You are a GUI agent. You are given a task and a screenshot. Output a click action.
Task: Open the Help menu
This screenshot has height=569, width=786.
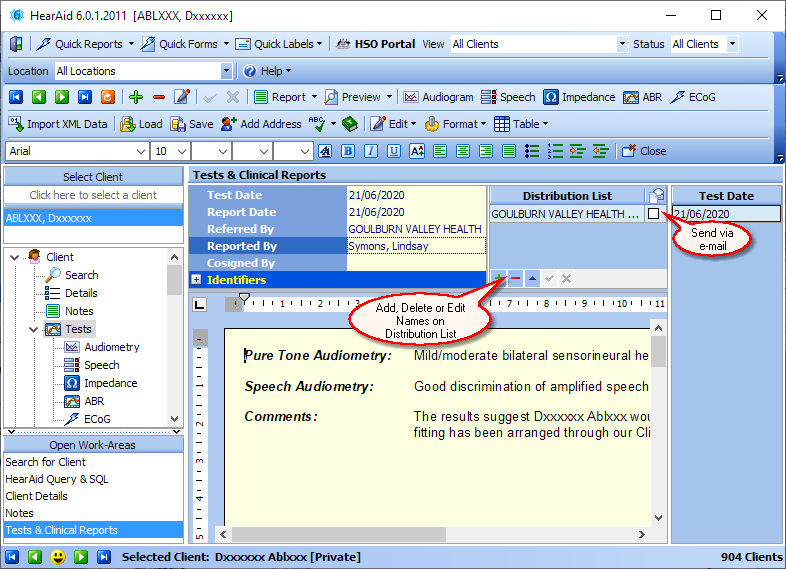click(x=267, y=71)
